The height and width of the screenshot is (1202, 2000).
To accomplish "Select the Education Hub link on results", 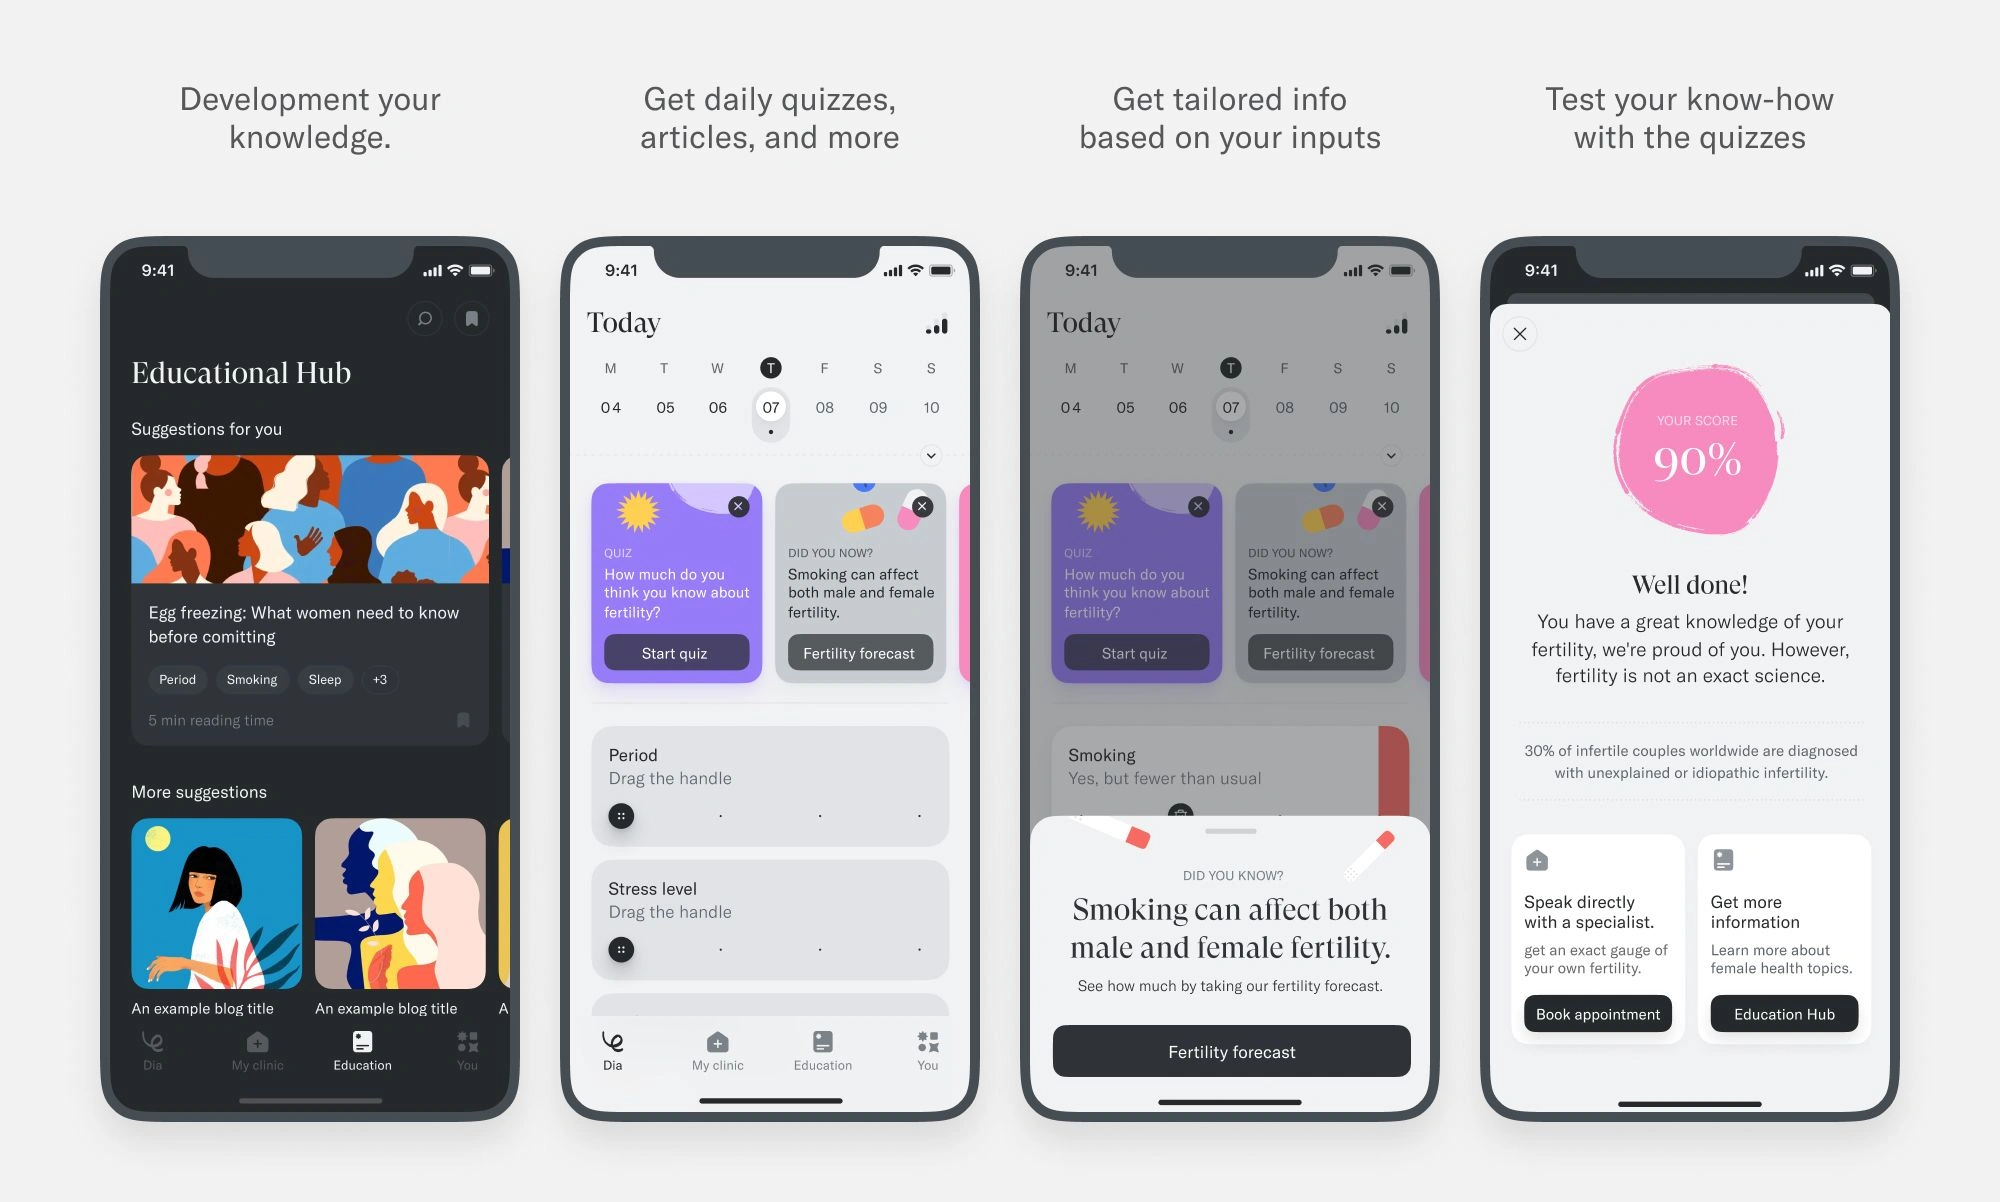I will pyautogui.click(x=1783, y=1015).
